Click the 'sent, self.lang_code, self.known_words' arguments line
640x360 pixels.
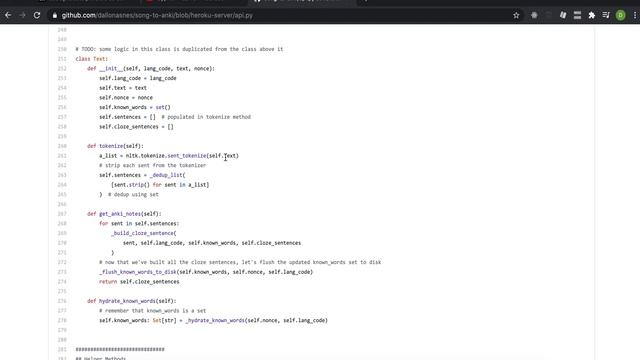tap(212, 243)
